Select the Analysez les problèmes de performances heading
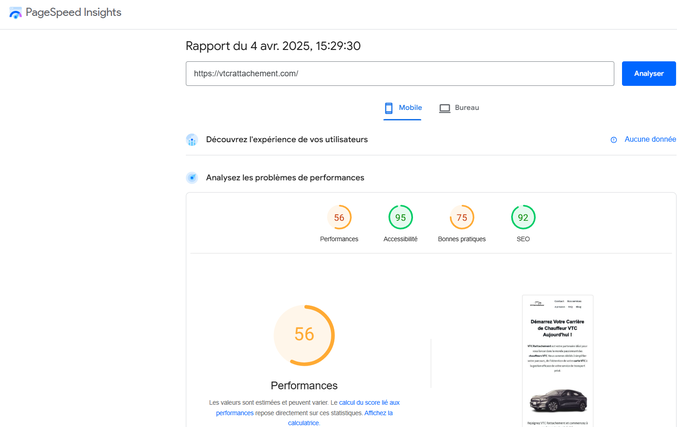Viewport: 677px width, 427px height. 285,177
